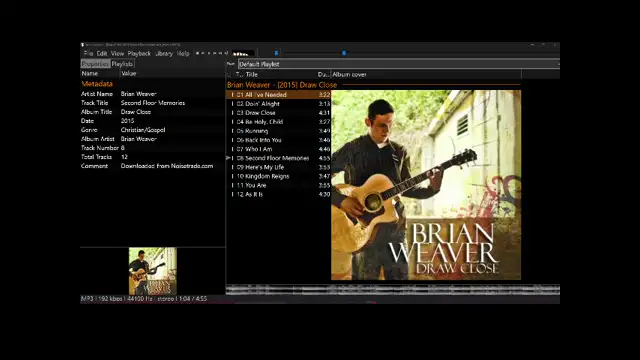Click the Album Artist property row
The image size is (640, 360).
tap(153, 139)
